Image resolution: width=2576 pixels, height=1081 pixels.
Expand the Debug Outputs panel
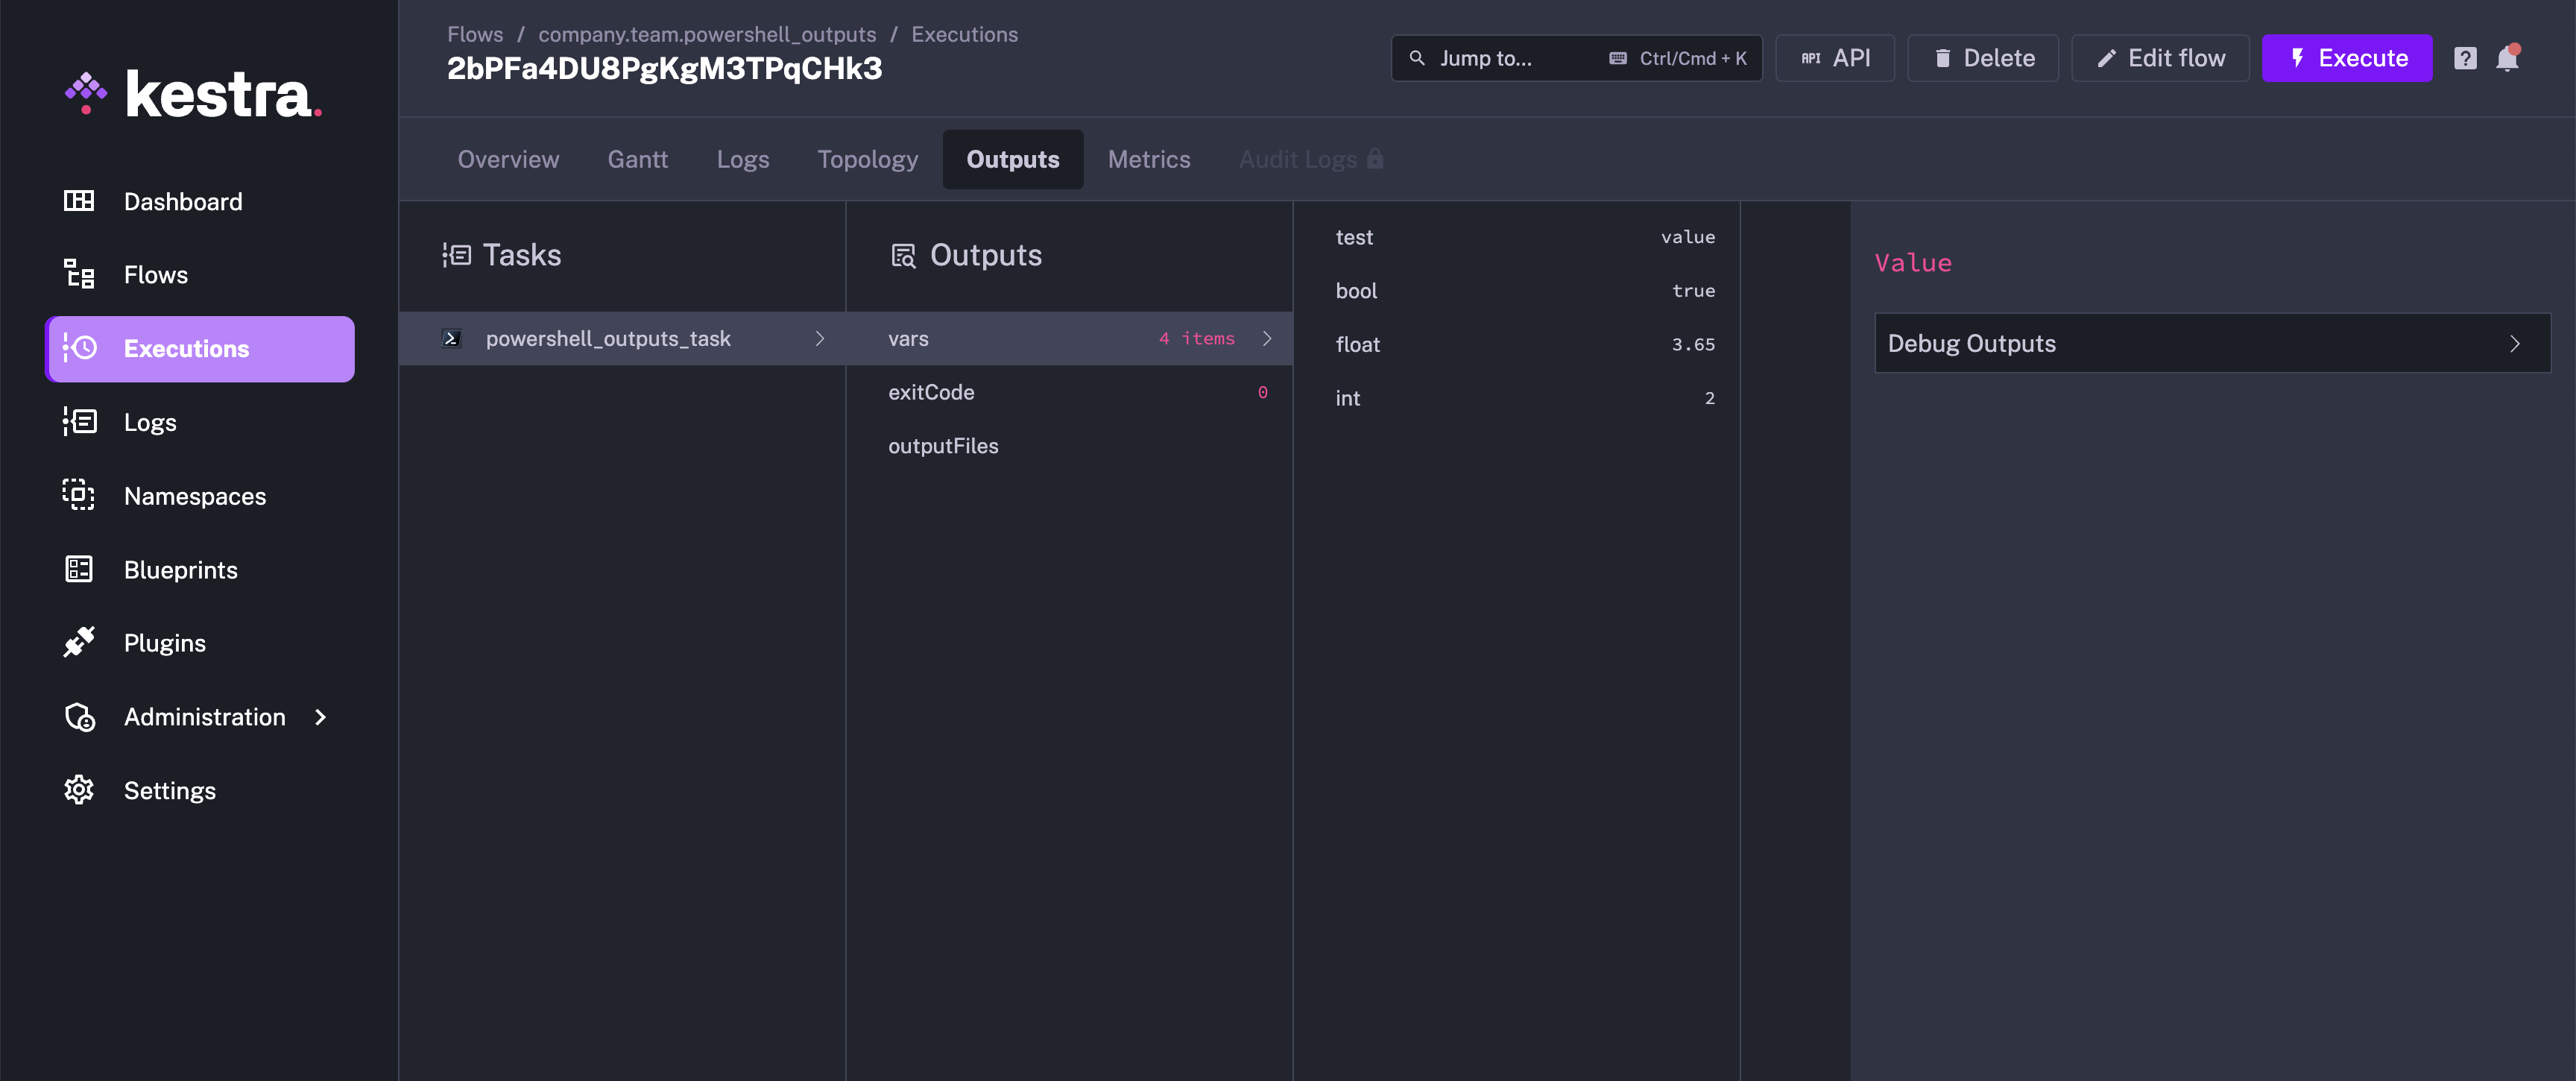pos(2212,343)
